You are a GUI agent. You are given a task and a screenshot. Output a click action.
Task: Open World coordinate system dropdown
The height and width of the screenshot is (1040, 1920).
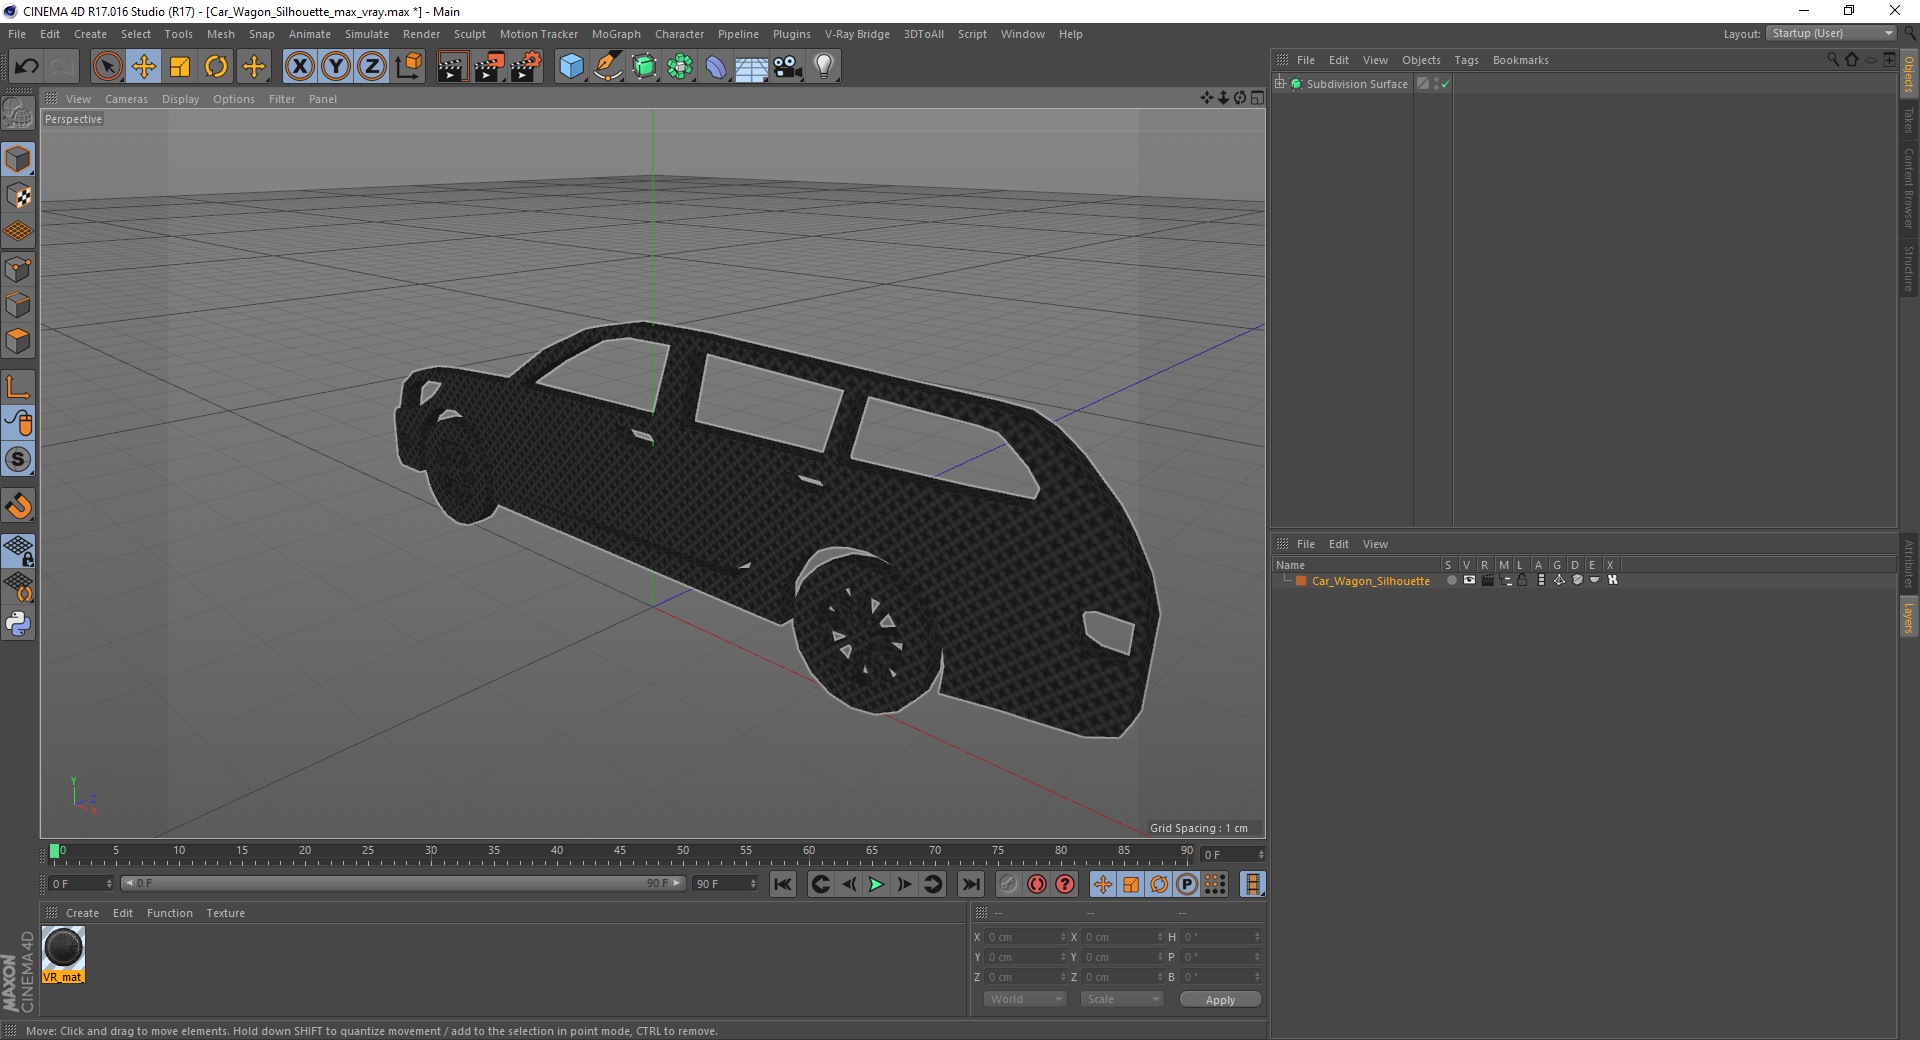click(1025, 999)
